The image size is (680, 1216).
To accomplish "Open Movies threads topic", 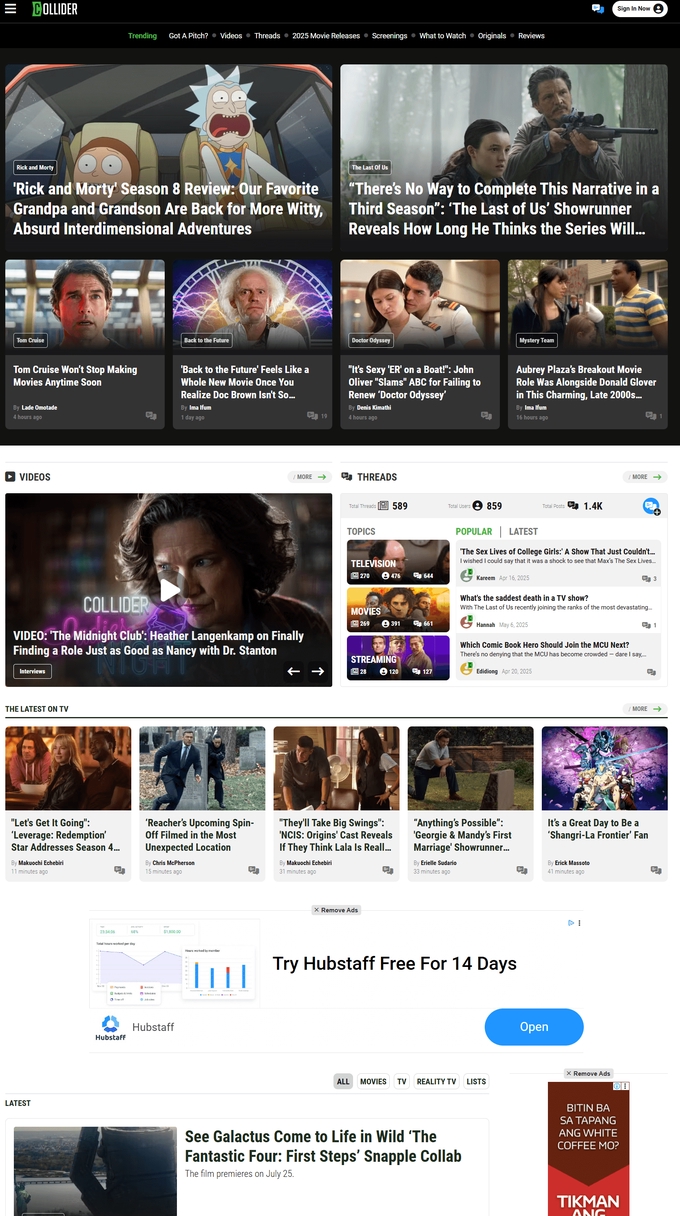I will (398, 610).
